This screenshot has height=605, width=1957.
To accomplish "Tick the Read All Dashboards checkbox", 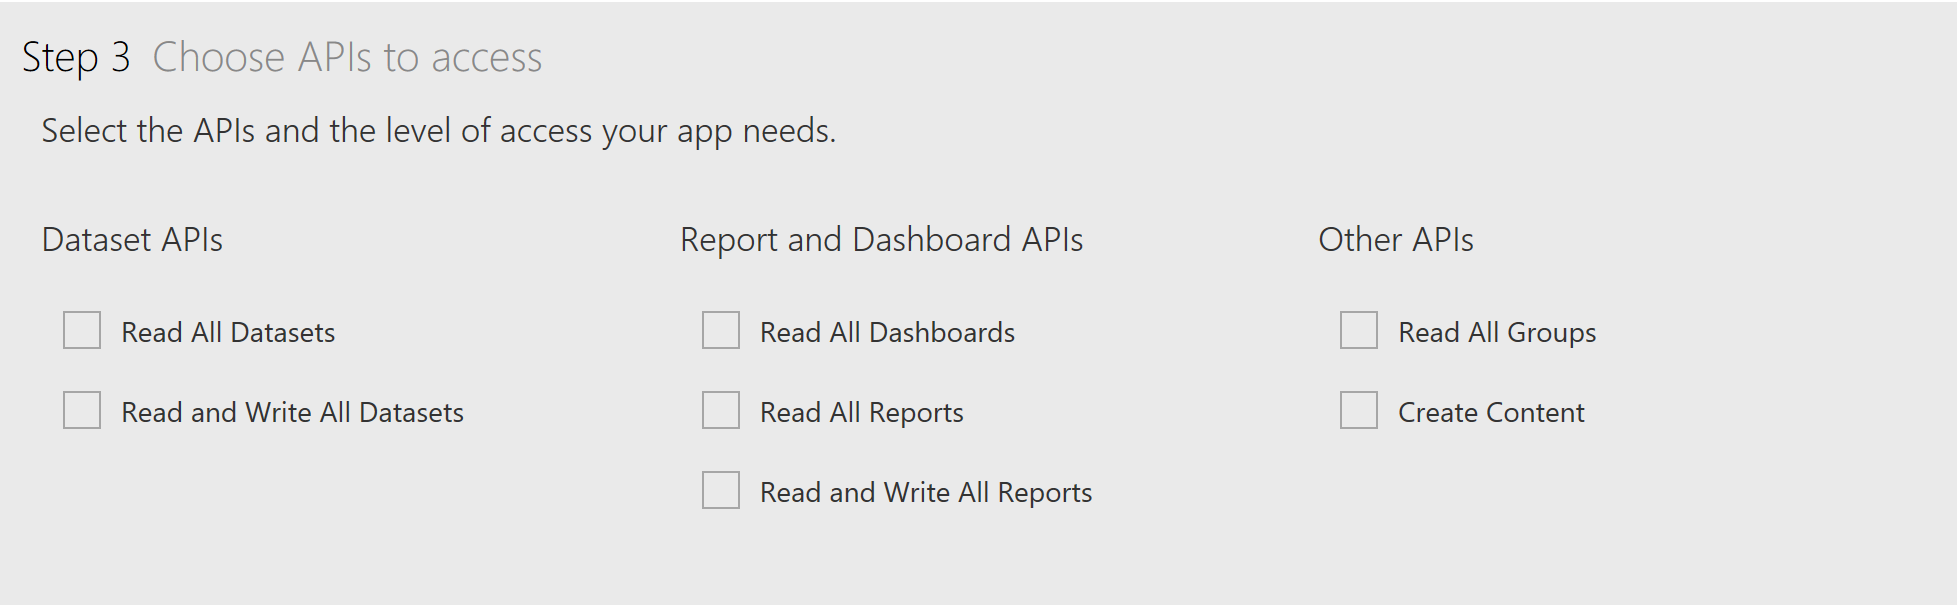I will 720,330.
